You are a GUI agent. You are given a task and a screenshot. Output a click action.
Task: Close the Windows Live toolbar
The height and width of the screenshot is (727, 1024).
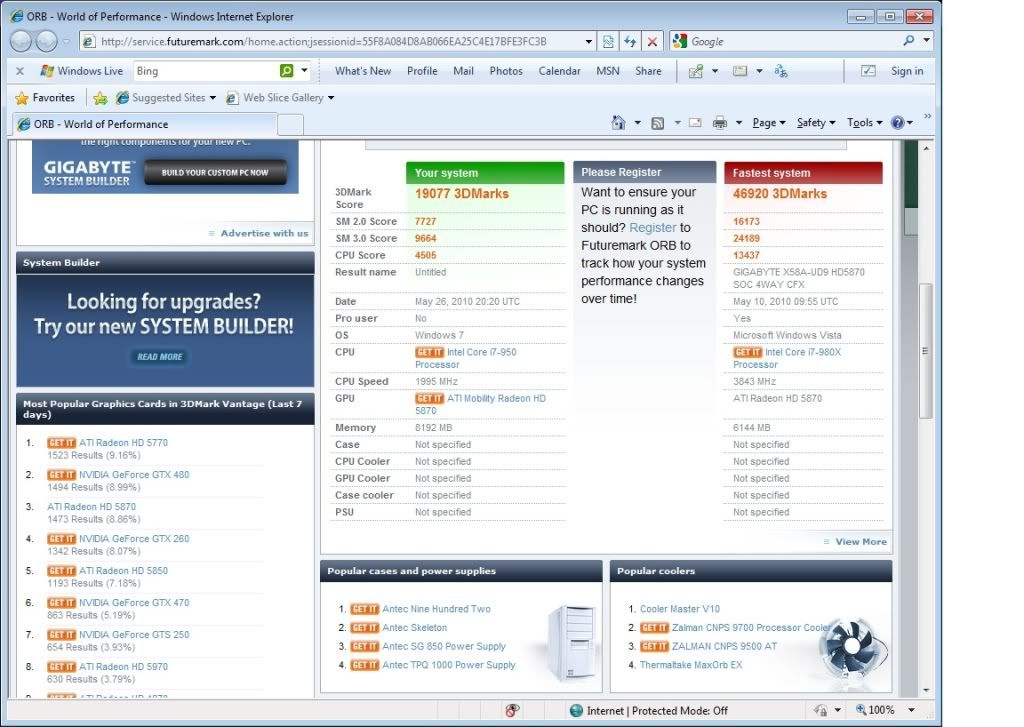(x=20, y=71)
